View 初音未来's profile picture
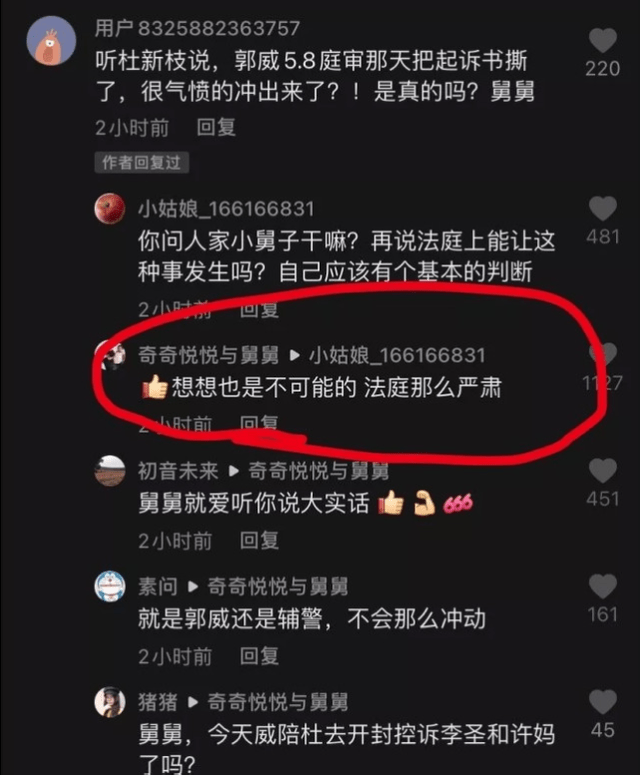This screenshot has height=775, width=640. coord(110,471)
